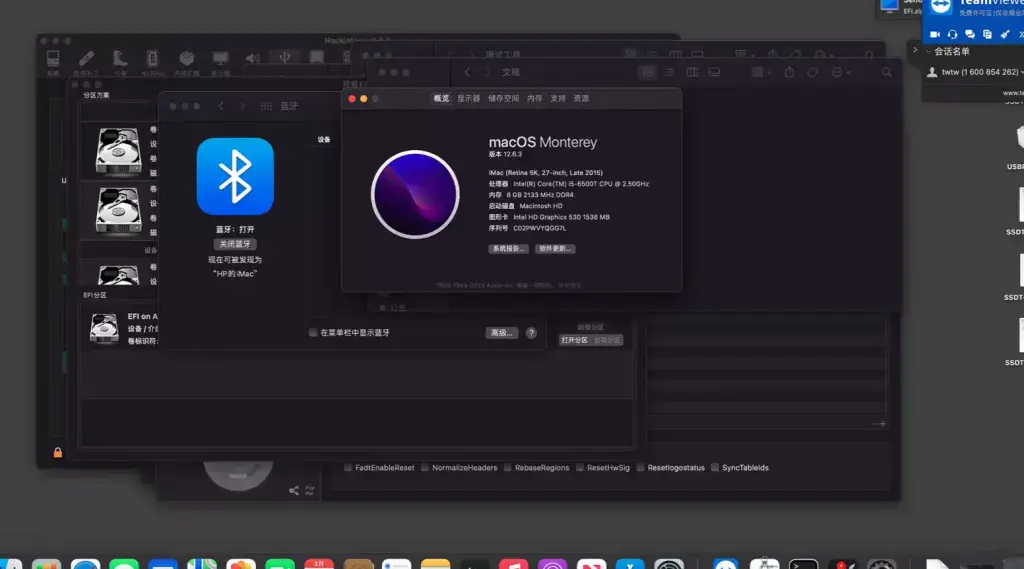Expand the 会话名单 section in TeamViewer
The width and height of the screenshot is (1024, 569).
click(x=929, y=52)
